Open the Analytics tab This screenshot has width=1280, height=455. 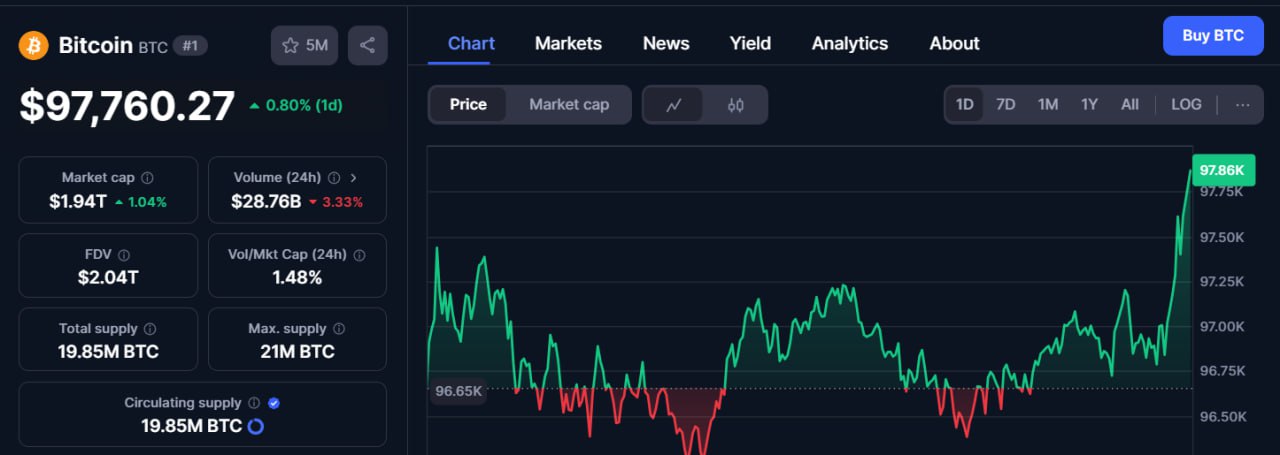click(x=850, y=43)
